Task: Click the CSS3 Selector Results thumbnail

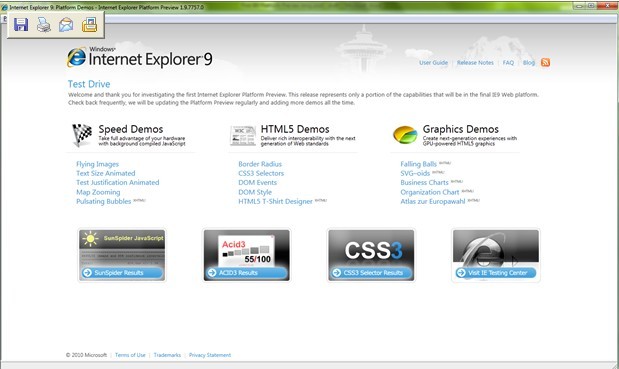Action: (371, 255)
